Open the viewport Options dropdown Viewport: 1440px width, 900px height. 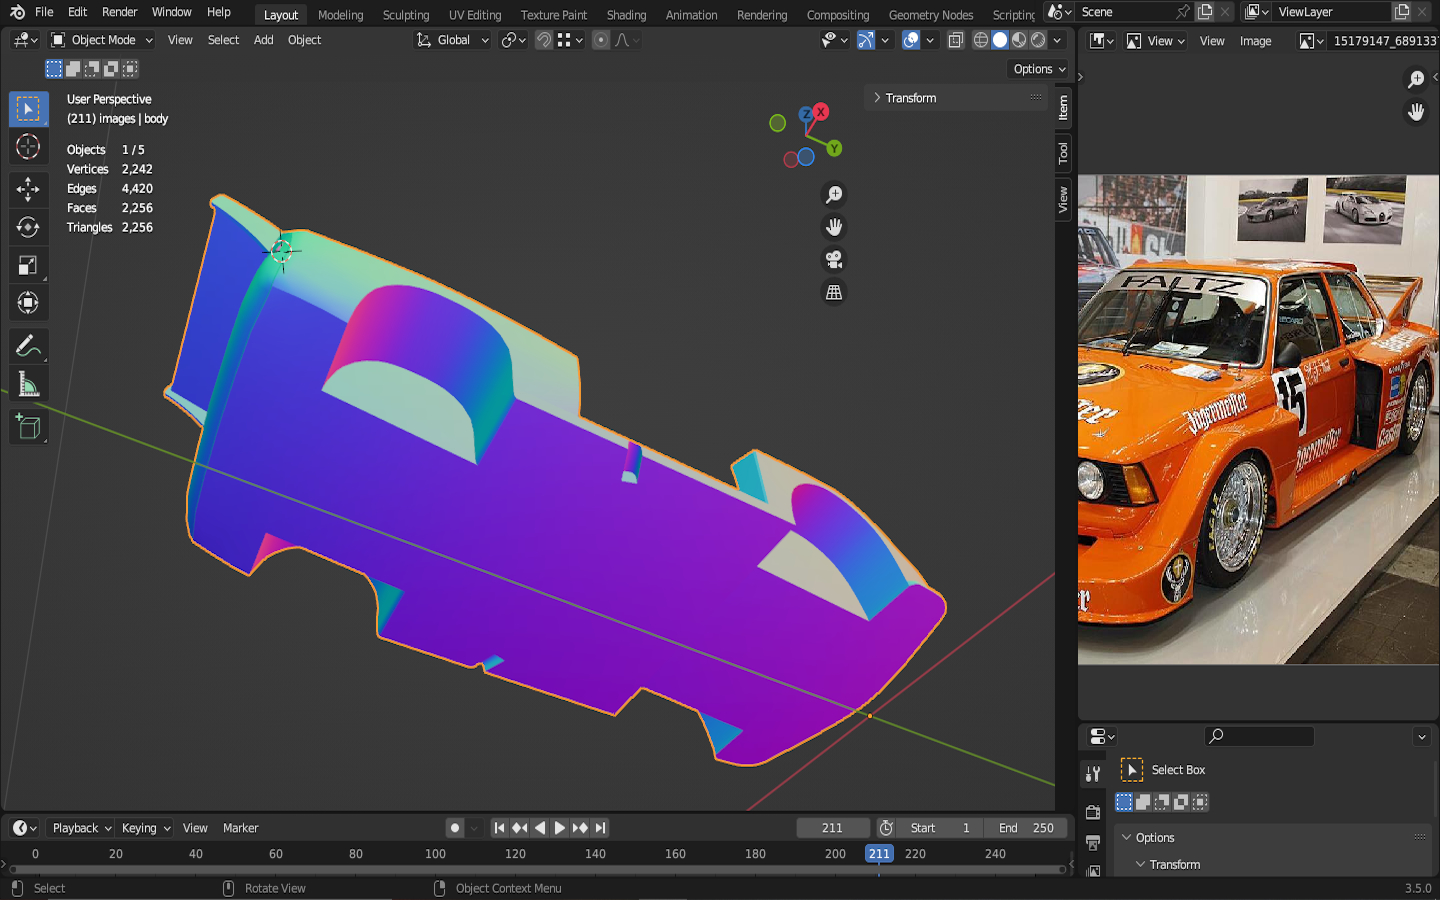pos(1039,69)
